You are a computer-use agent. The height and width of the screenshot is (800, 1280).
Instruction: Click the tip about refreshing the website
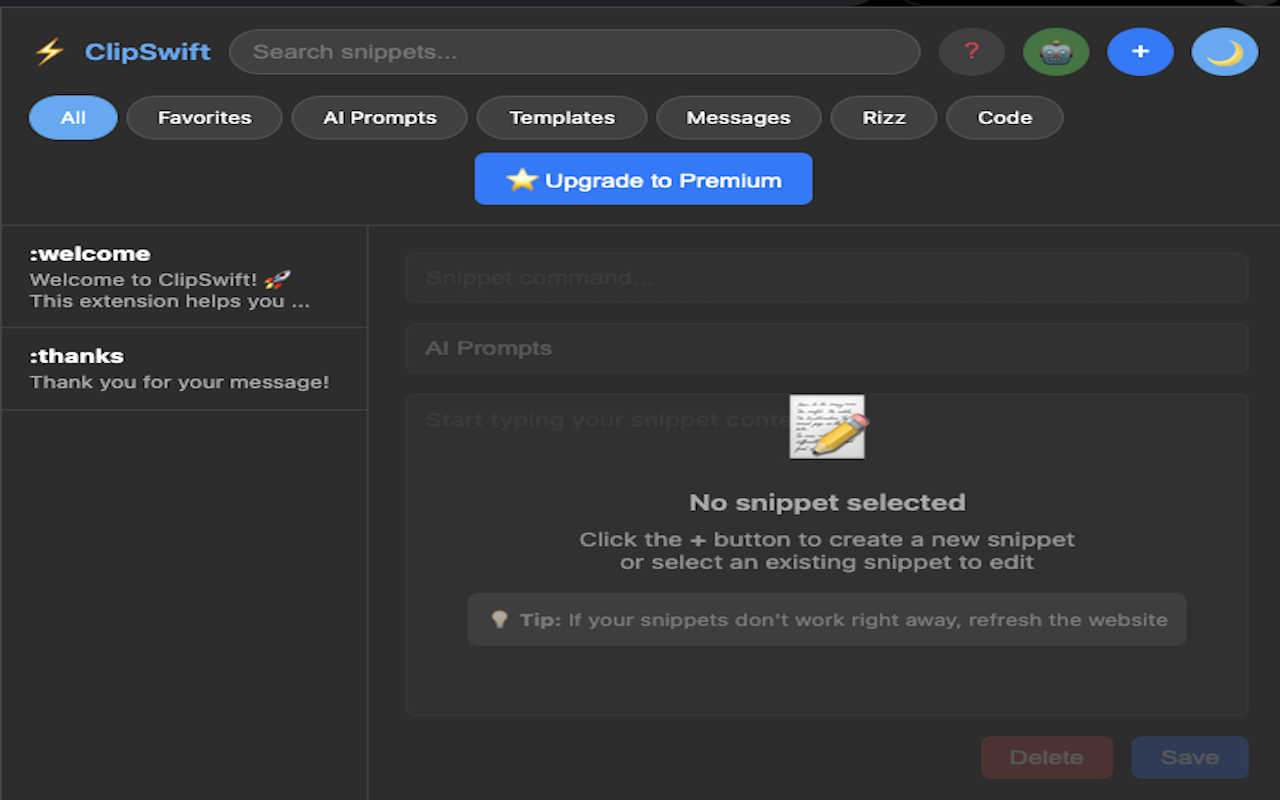(x=827, y=619)
